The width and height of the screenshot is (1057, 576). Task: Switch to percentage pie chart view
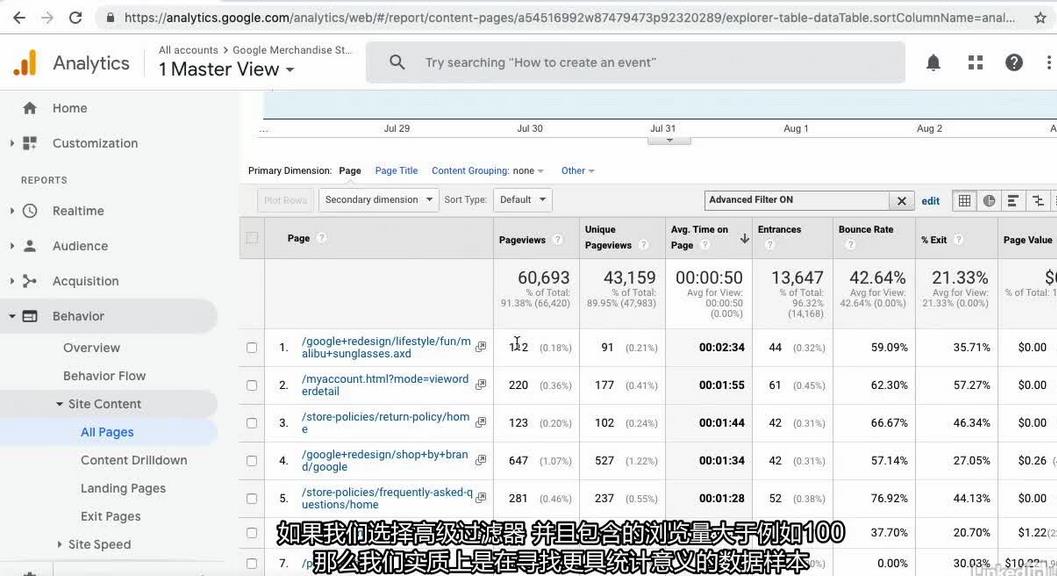(989, 200)
